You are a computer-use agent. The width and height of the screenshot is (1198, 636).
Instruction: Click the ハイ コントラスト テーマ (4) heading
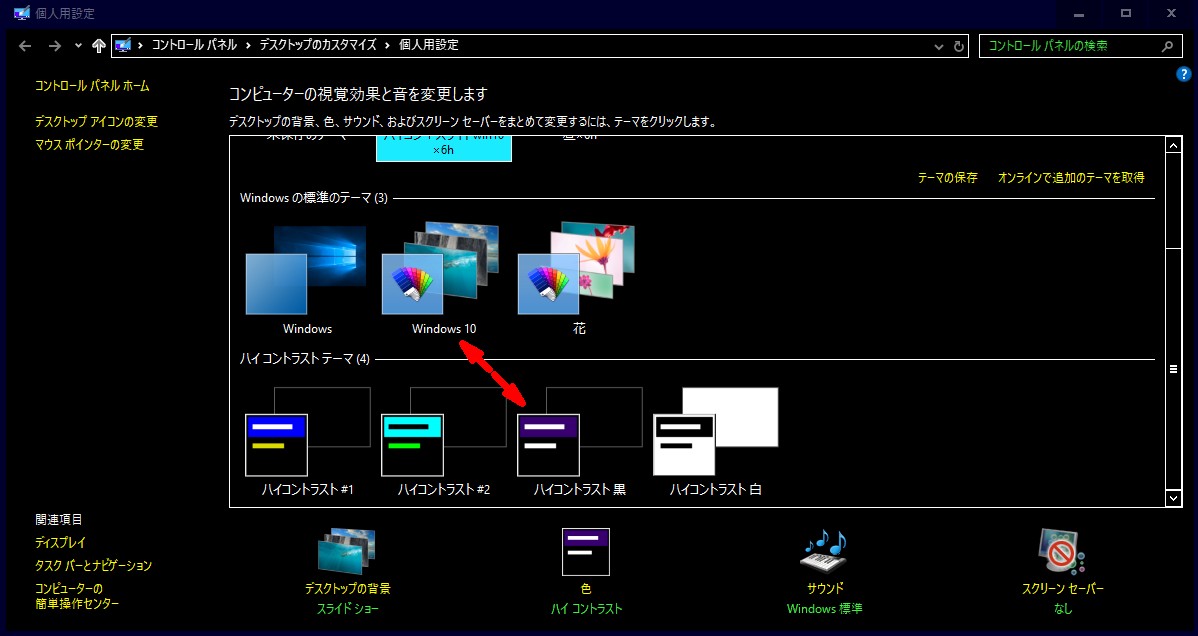click(x=305, y=359)
